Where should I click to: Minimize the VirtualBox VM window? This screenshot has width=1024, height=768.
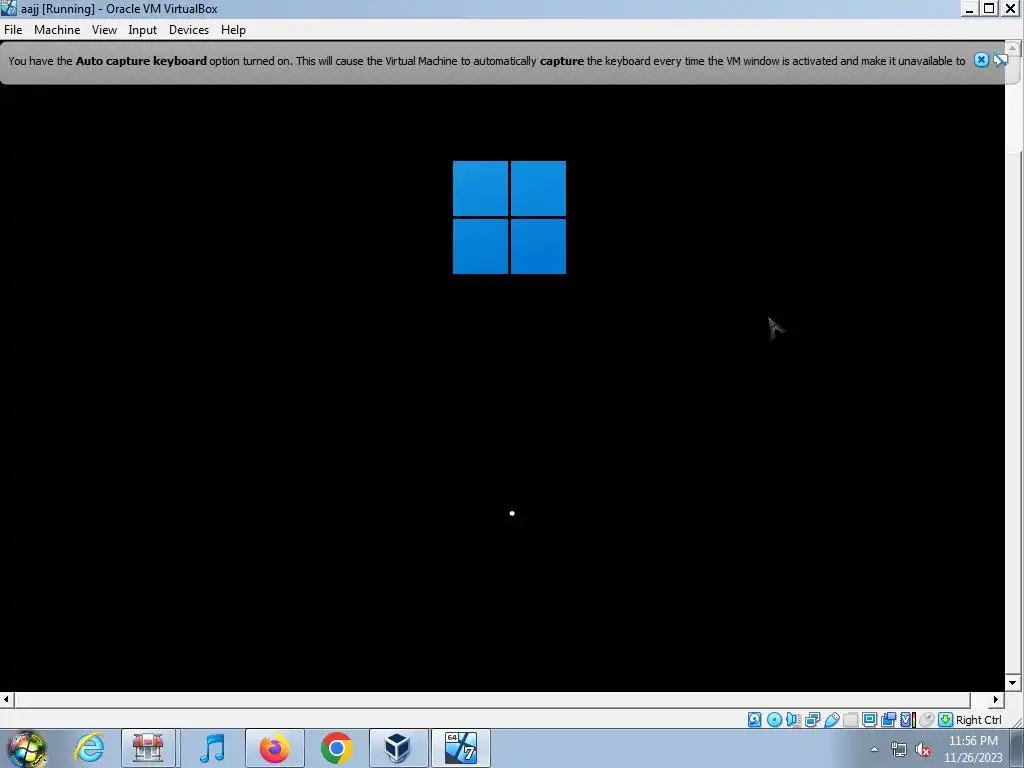[970, 8]
